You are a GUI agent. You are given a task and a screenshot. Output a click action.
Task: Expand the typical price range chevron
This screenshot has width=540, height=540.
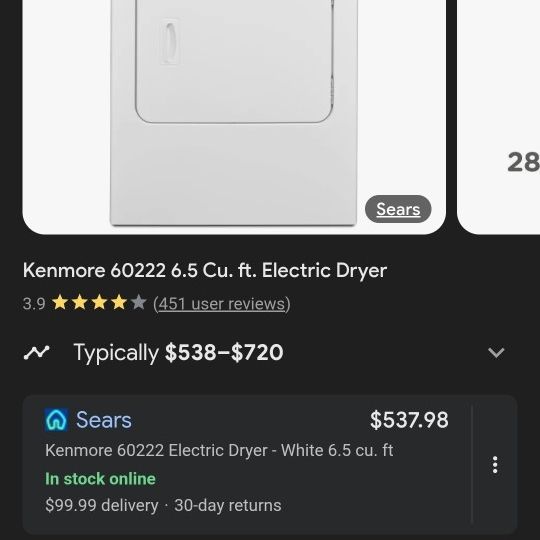[496, 352]
